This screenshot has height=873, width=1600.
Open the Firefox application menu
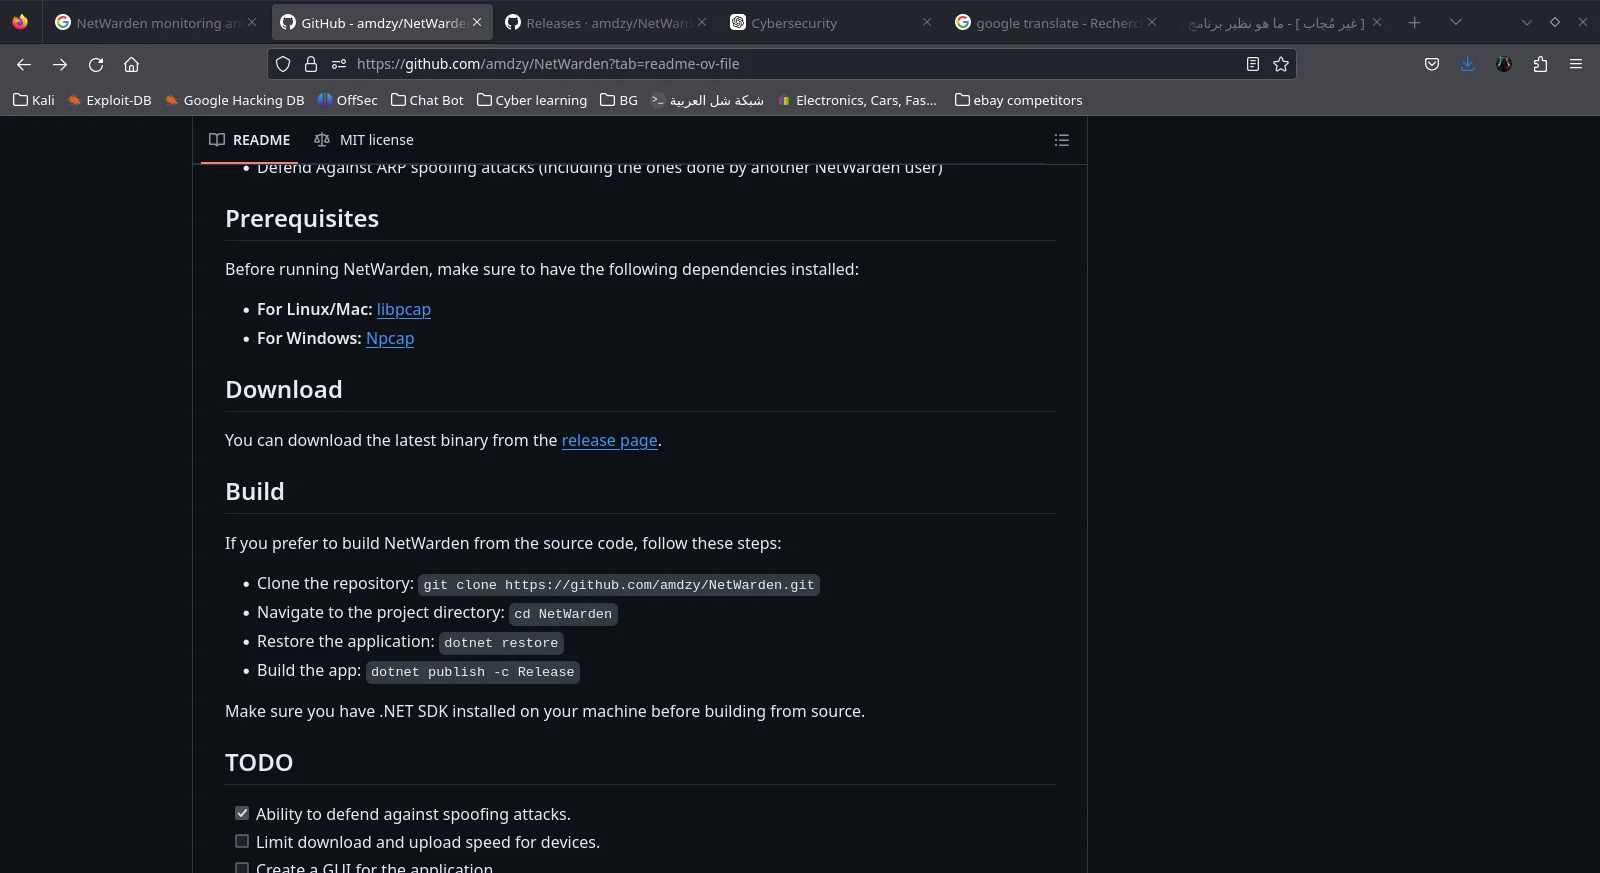click(1576, 64)
